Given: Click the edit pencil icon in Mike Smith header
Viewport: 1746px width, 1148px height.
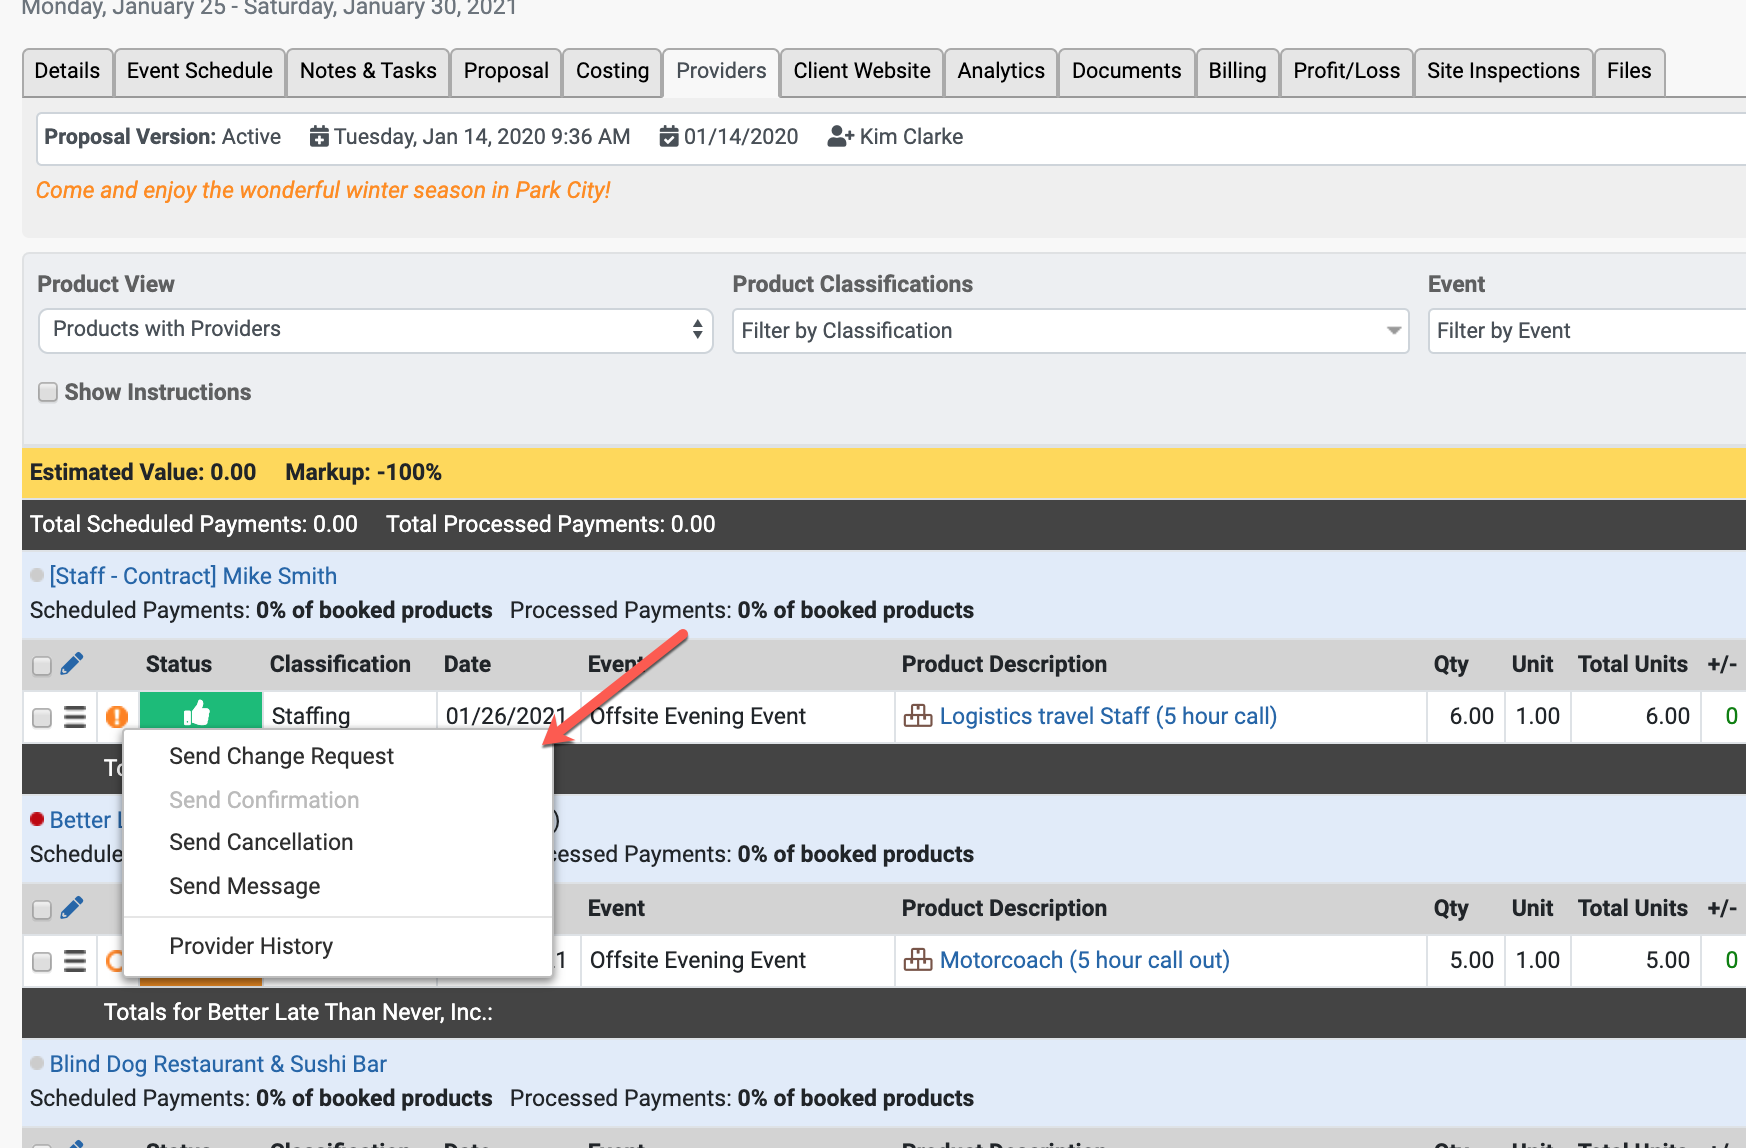Looking at the screenshot, I should tap(72, 663).
